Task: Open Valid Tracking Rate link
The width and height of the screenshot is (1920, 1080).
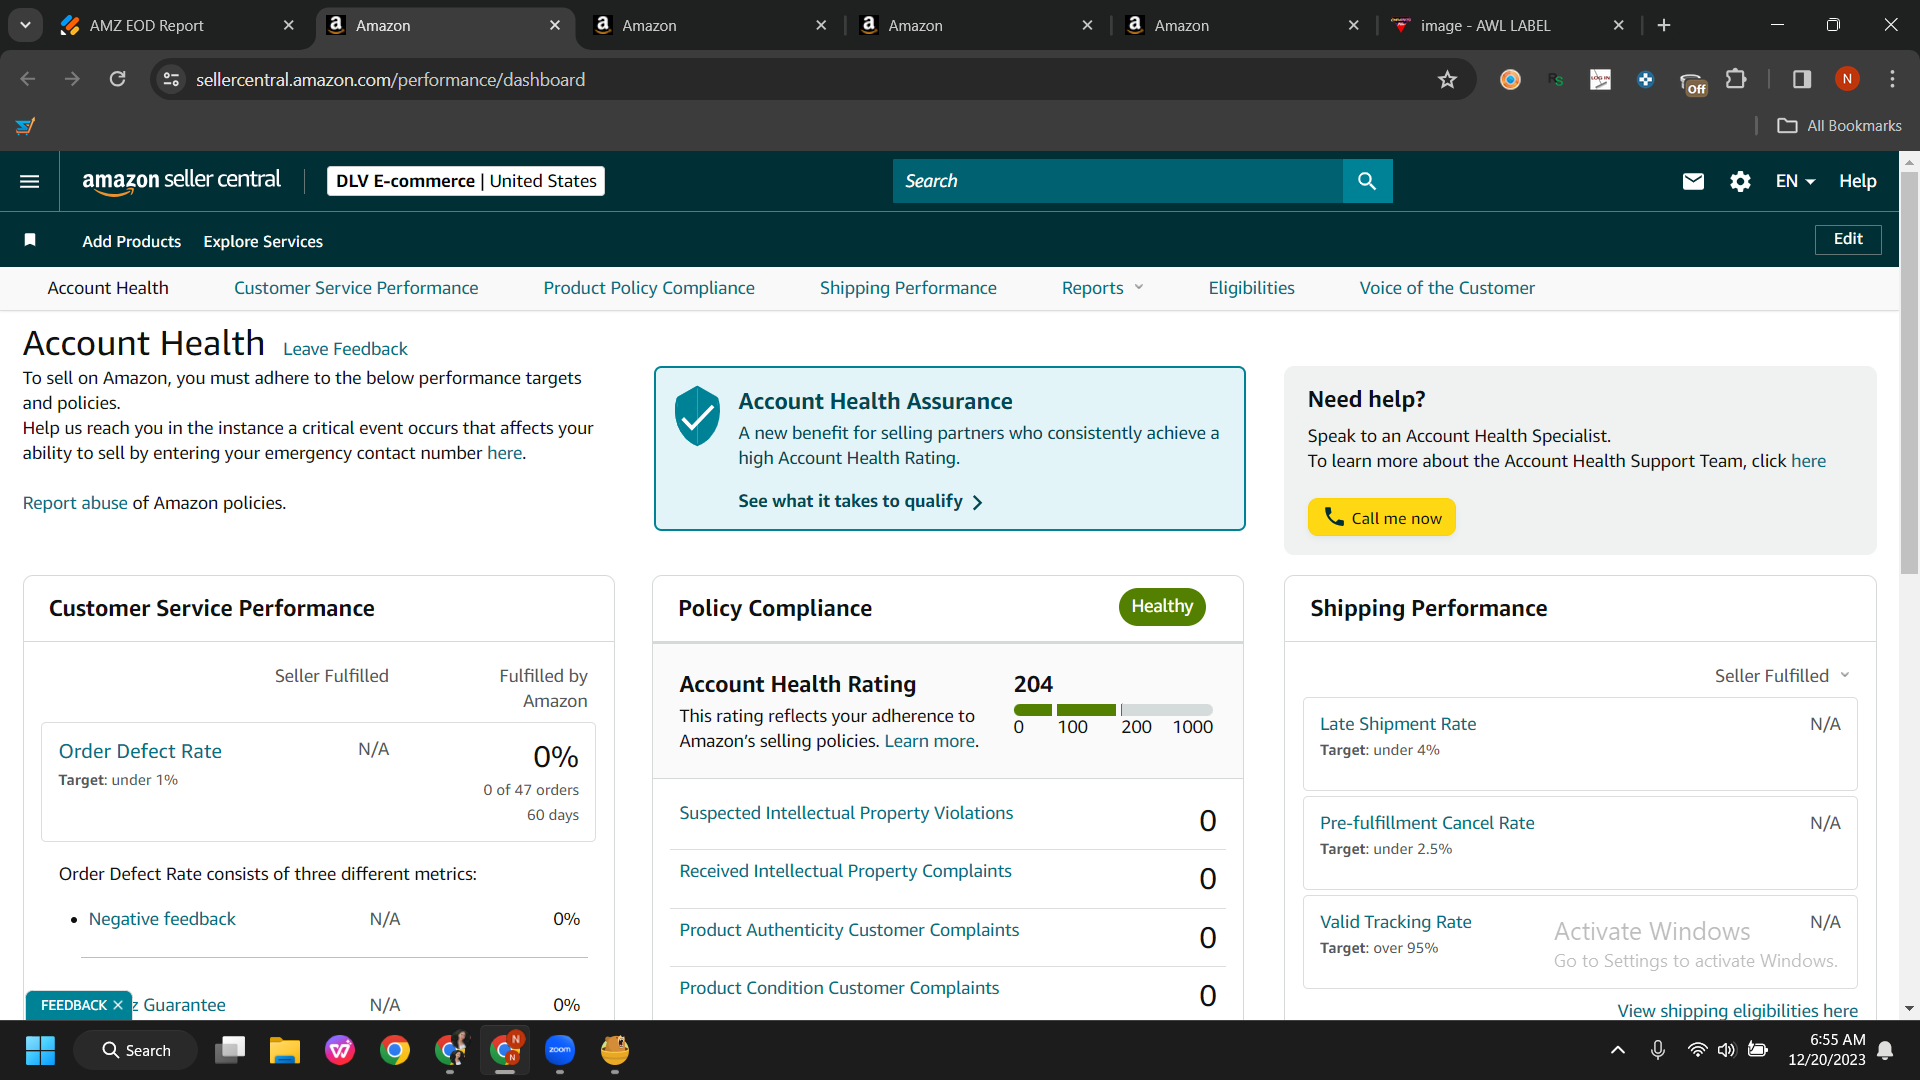Action: coord(1396,922)
